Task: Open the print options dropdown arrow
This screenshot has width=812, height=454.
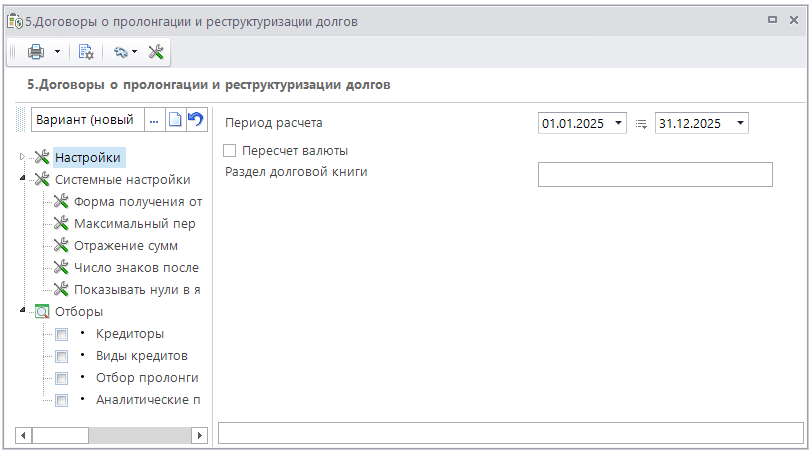Action: click(57, 52)
